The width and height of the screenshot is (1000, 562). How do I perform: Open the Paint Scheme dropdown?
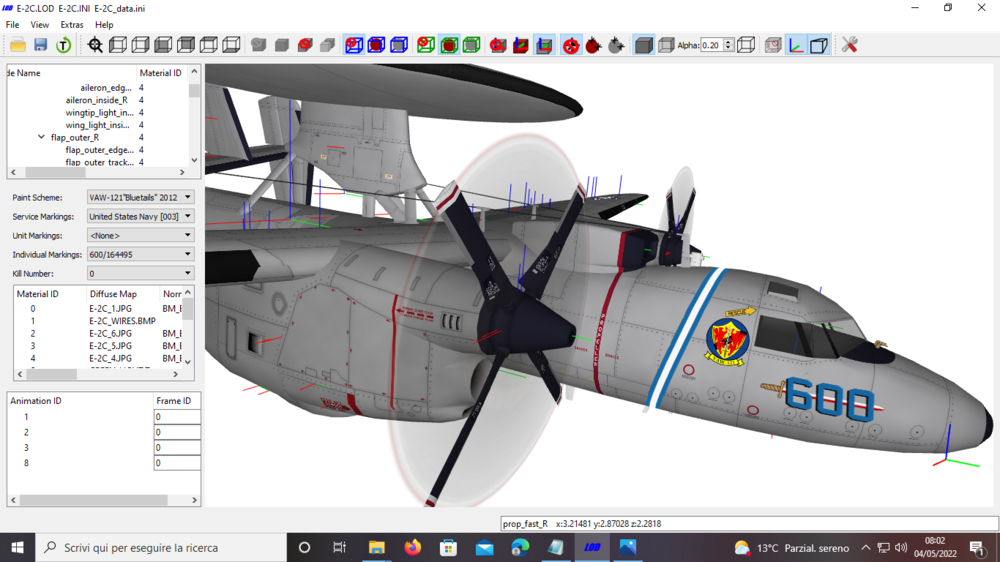tap(140, 197)
